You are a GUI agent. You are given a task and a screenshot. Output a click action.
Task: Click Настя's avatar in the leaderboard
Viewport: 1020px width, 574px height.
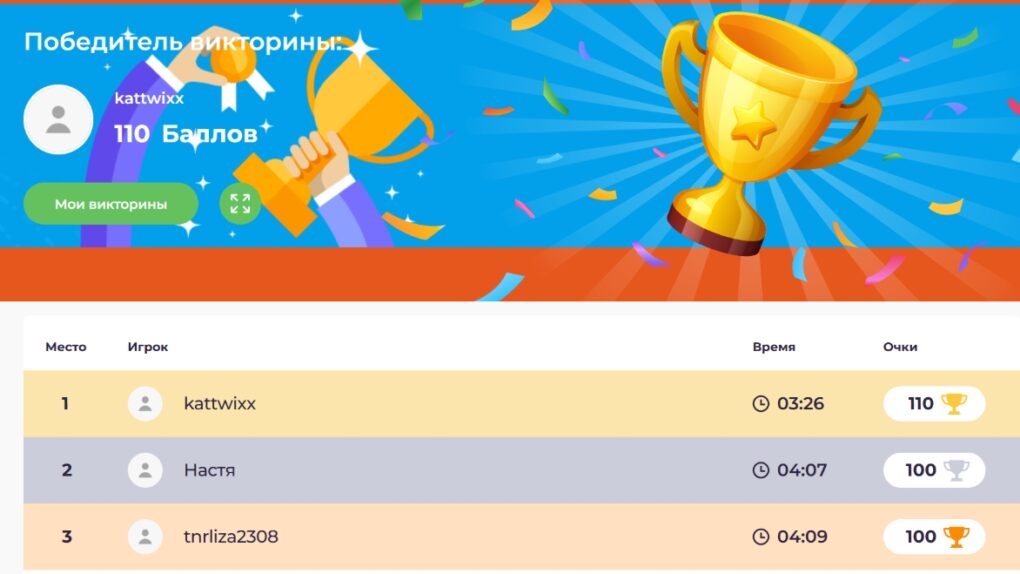(x=145, y=470)
